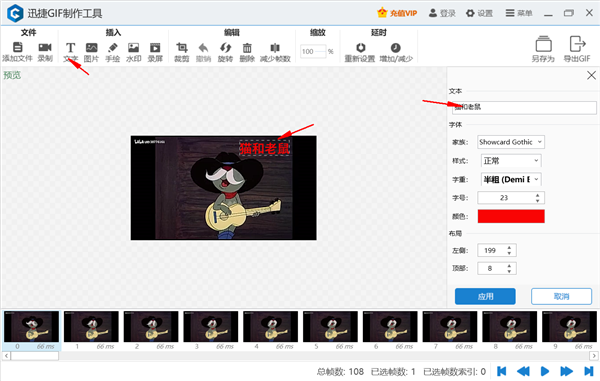Decrease the 顶部 top offset value
600x381 pixels.
tap(509, 271)
